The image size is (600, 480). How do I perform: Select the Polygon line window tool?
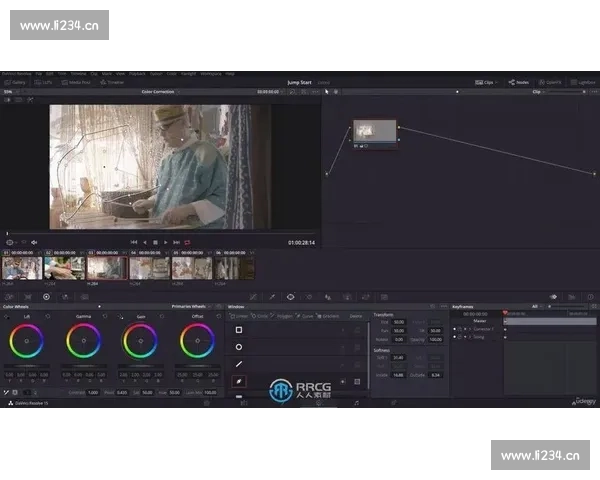tap(238, 364)
